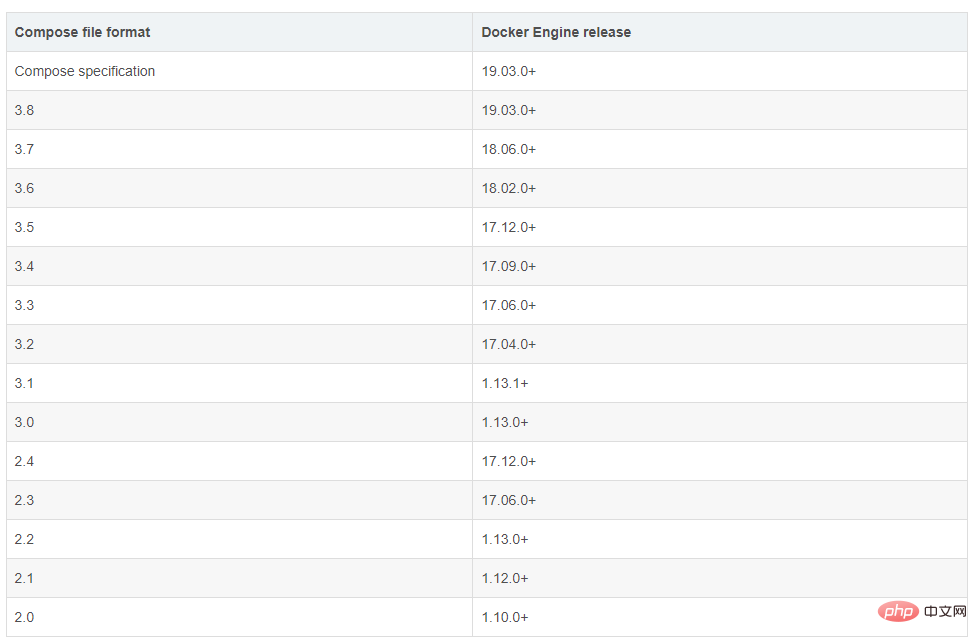Open the 2.2 version link
The image size is (977, 644).
tap(24, 539)
